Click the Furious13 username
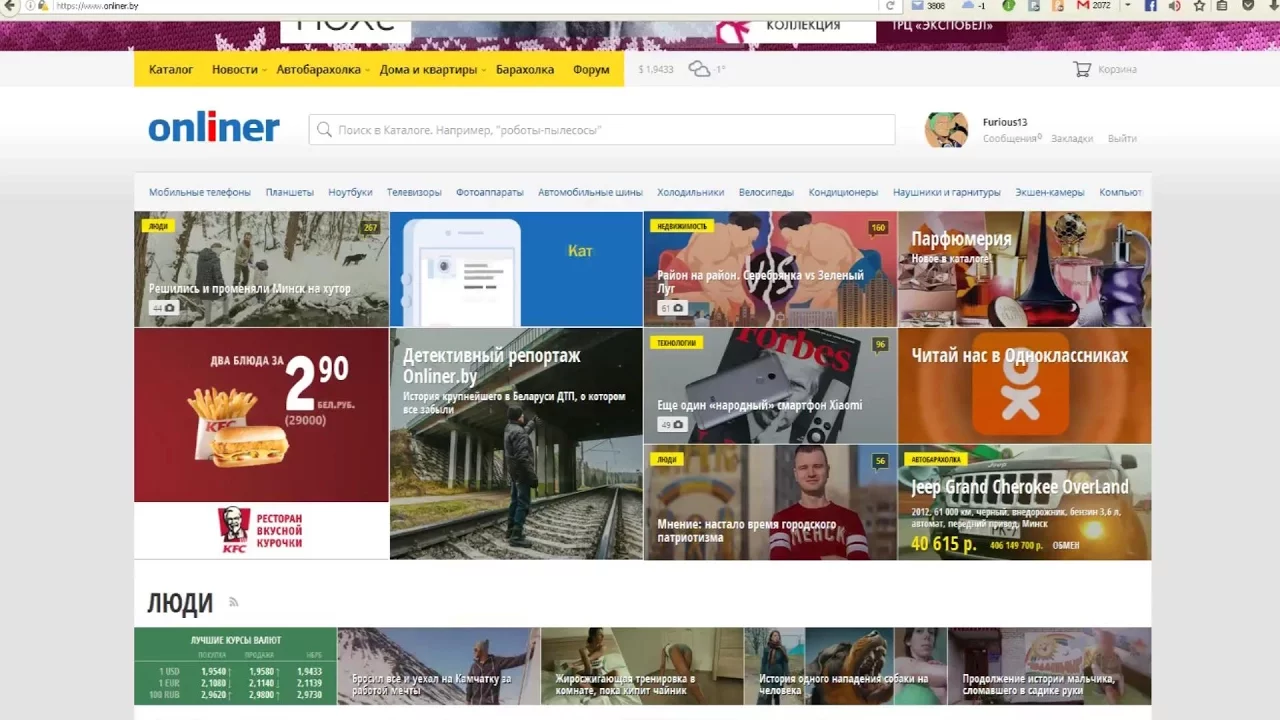The image size is (1280, 720). click(x=1005, y=122)
